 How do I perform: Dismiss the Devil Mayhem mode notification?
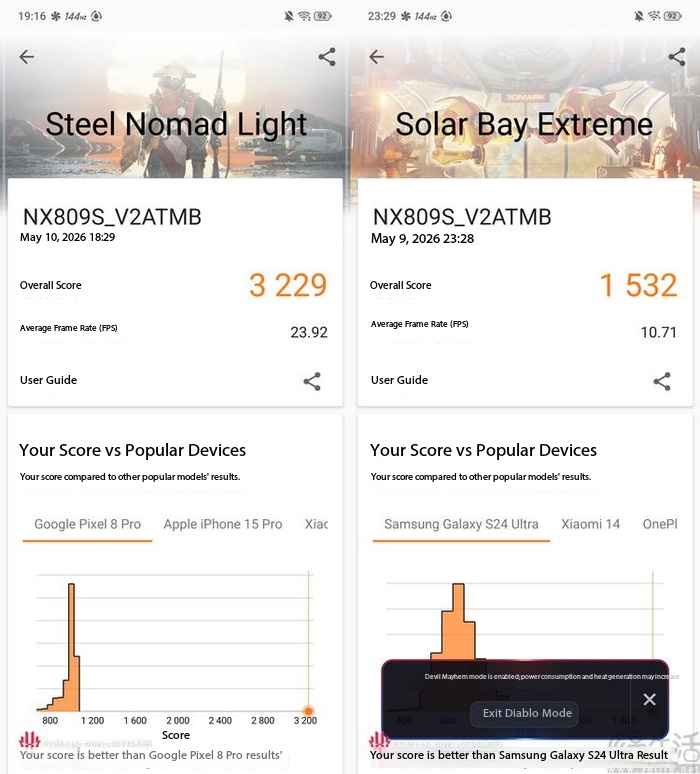click(x=649, y=699)
